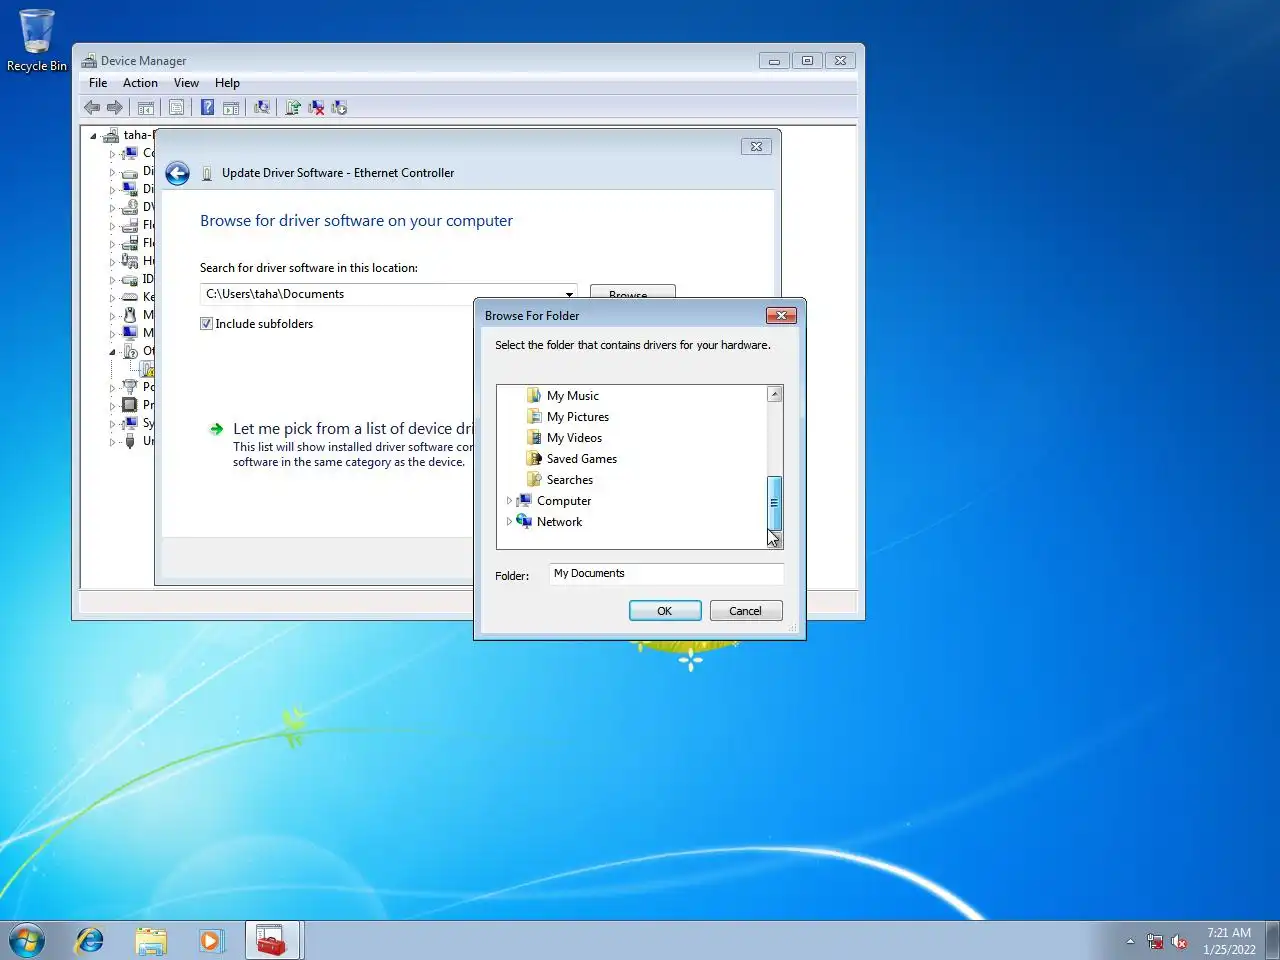Screen dimensions: 1280x960
Task: Open Recycle Bin on the desktop
Action: [37, 40]
